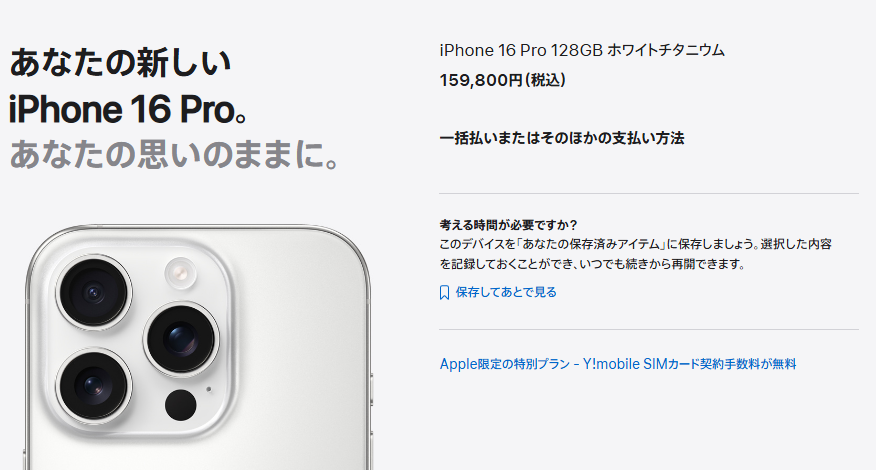Click the middle-right camera lens on the iPhone

(x=181, y=339)
